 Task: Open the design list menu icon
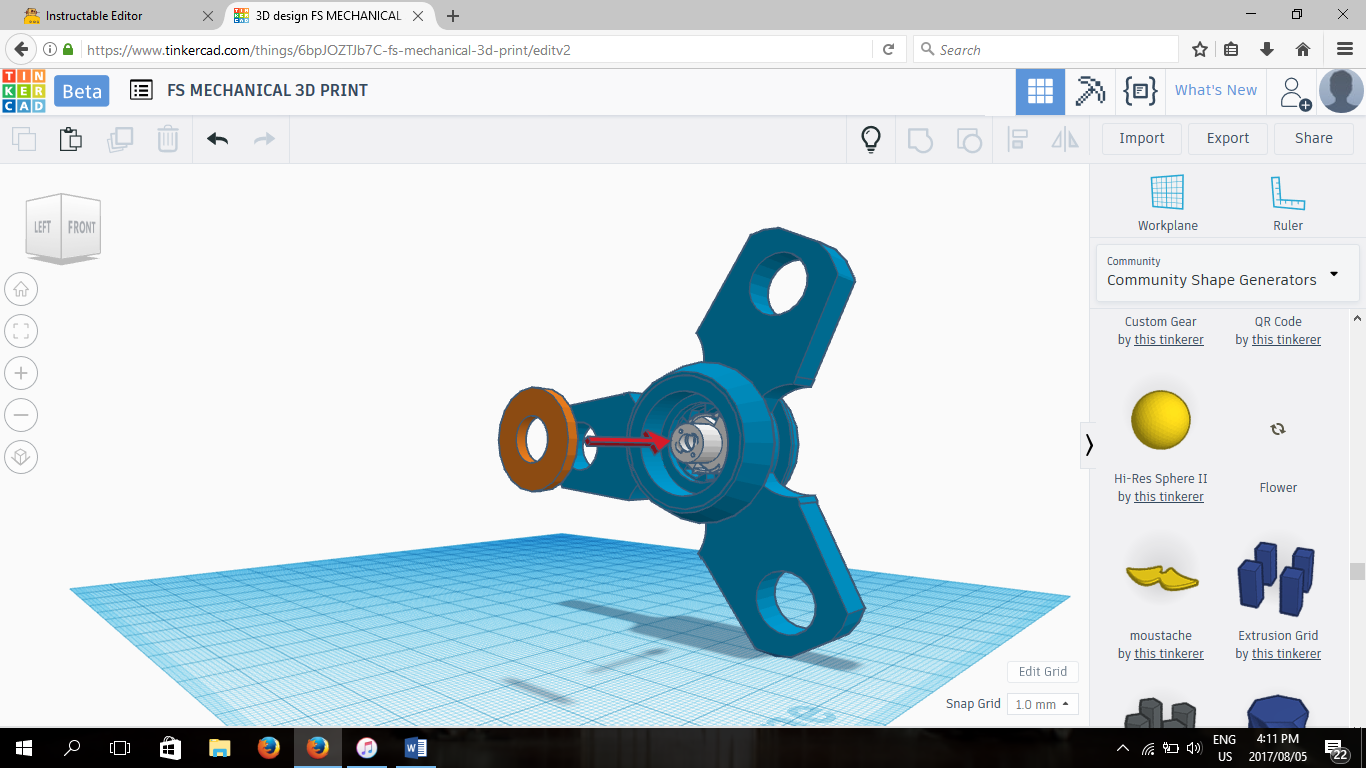[141, 90]
